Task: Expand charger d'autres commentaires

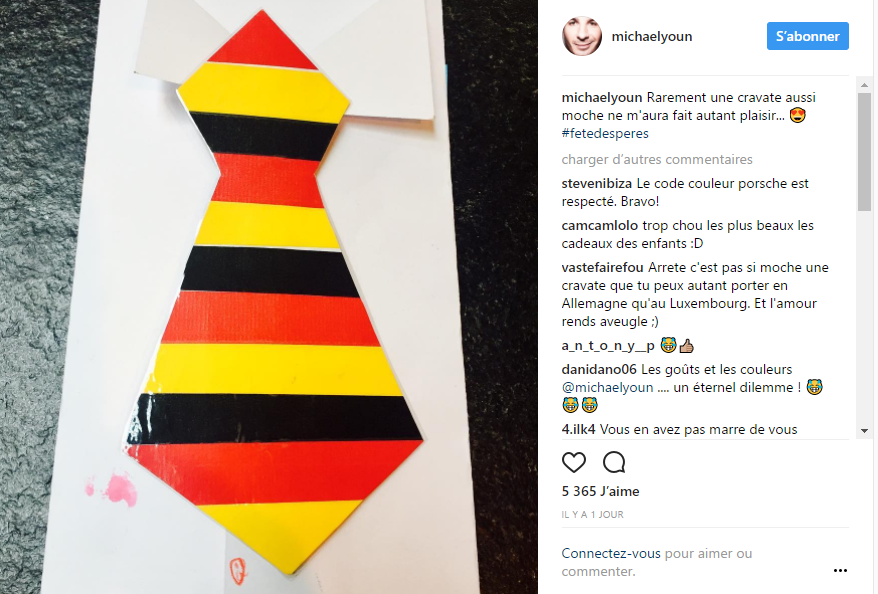Action: 657,160
